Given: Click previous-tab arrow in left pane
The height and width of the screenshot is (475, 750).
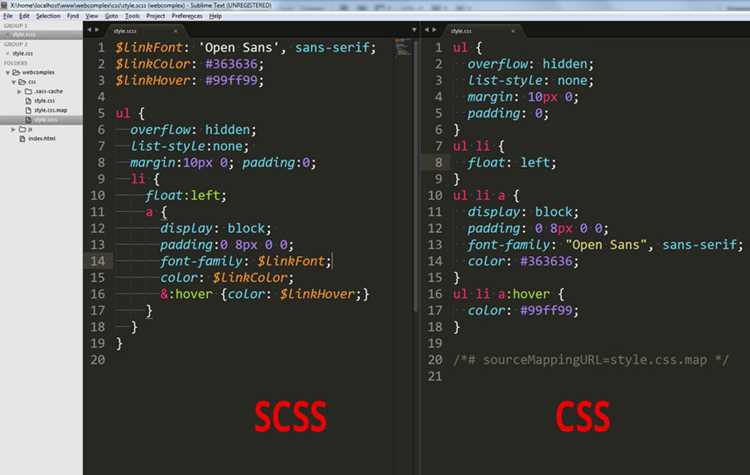Looking at the screenshot, I should click(x=89, y=30).
